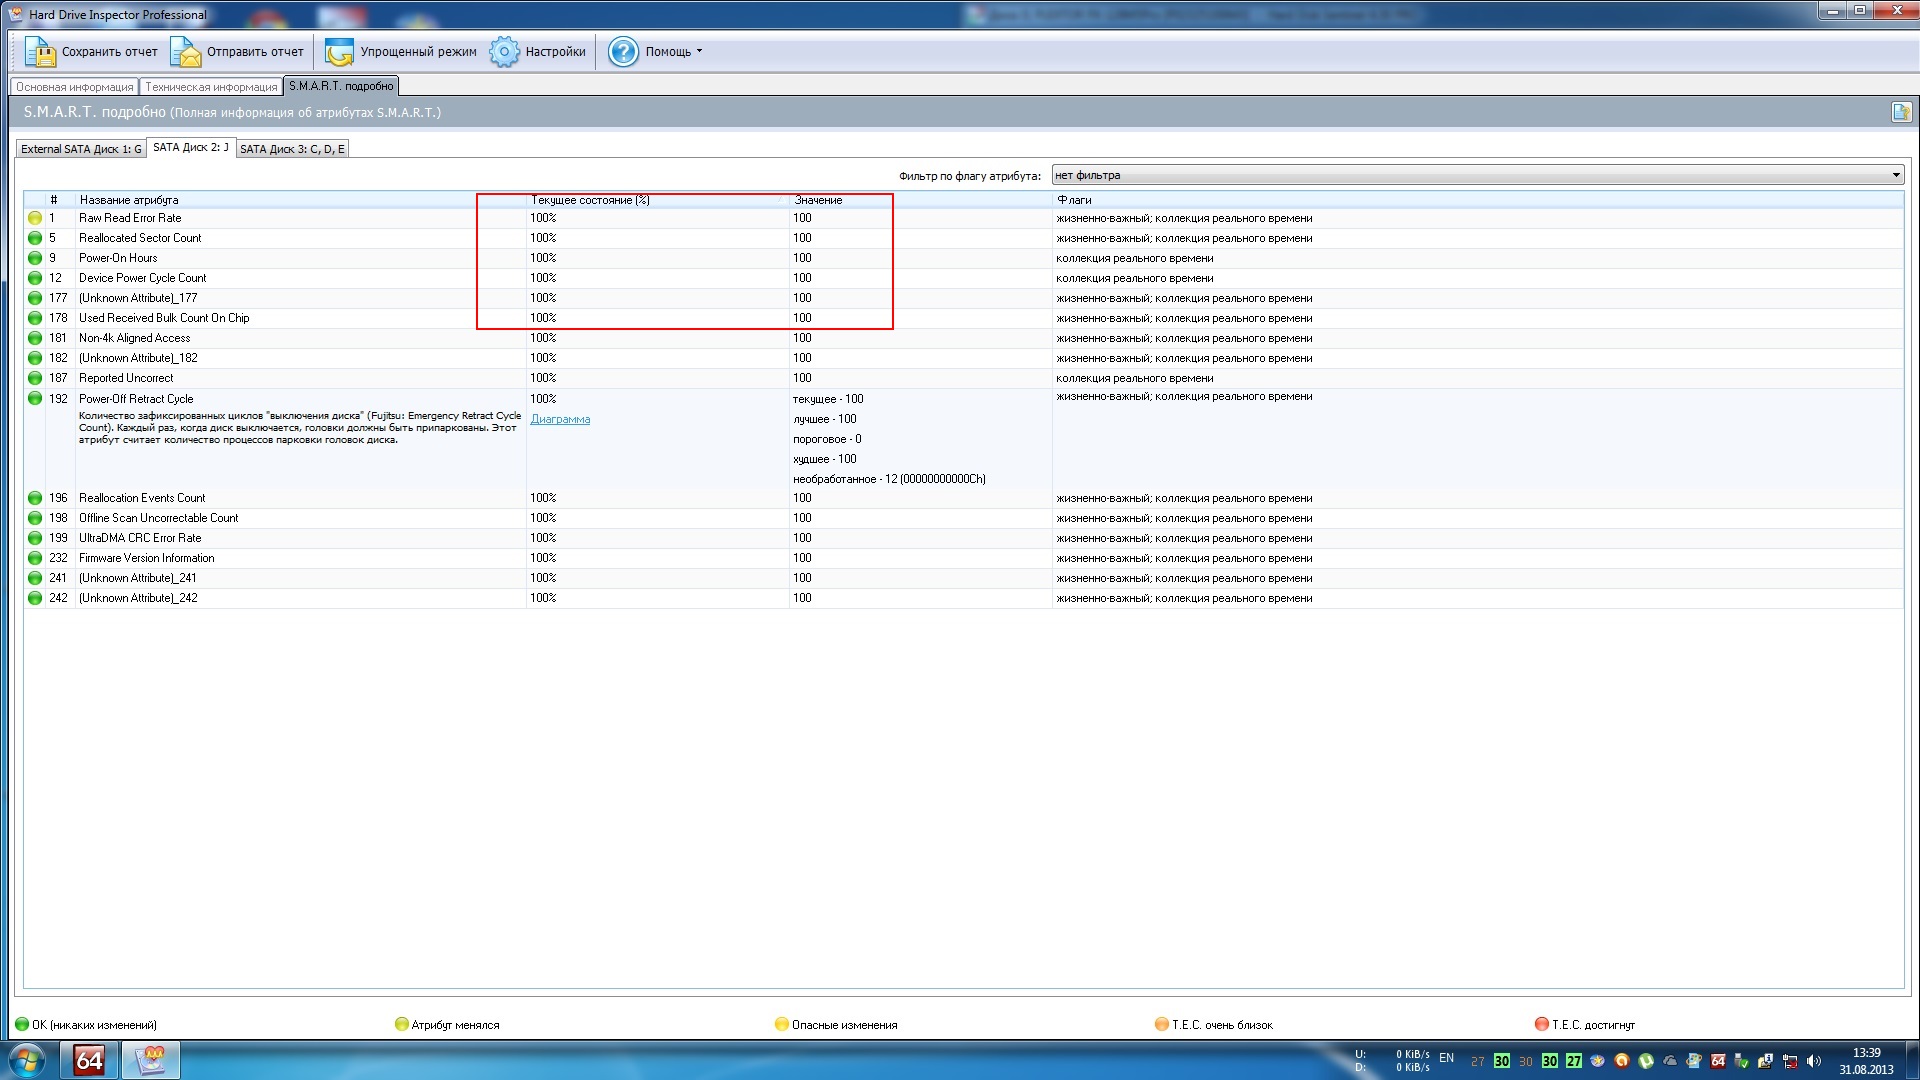Screen dimensions: 1920x1080
Task: Click the blue Help question mark icon
Action: (x=623, y=52)
